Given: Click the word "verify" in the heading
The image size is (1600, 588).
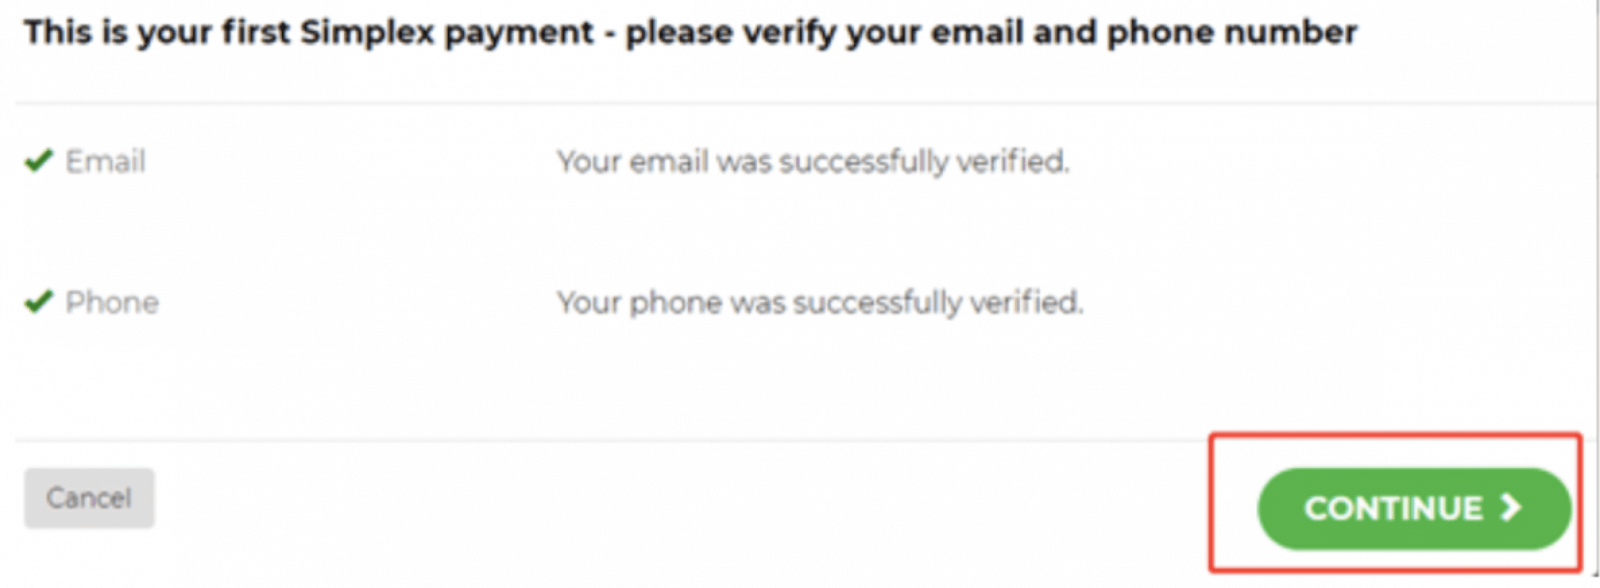Looking at the screenshot, I should coord(798,33).
